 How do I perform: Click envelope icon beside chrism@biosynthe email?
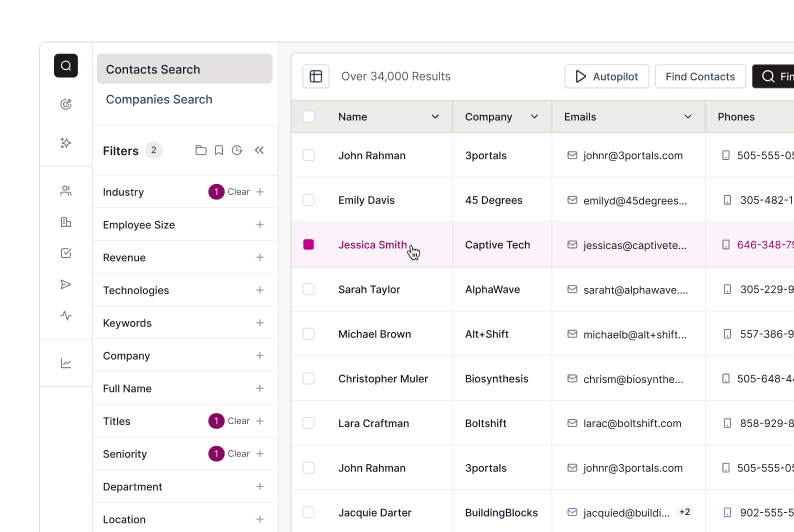pos(572,379)
